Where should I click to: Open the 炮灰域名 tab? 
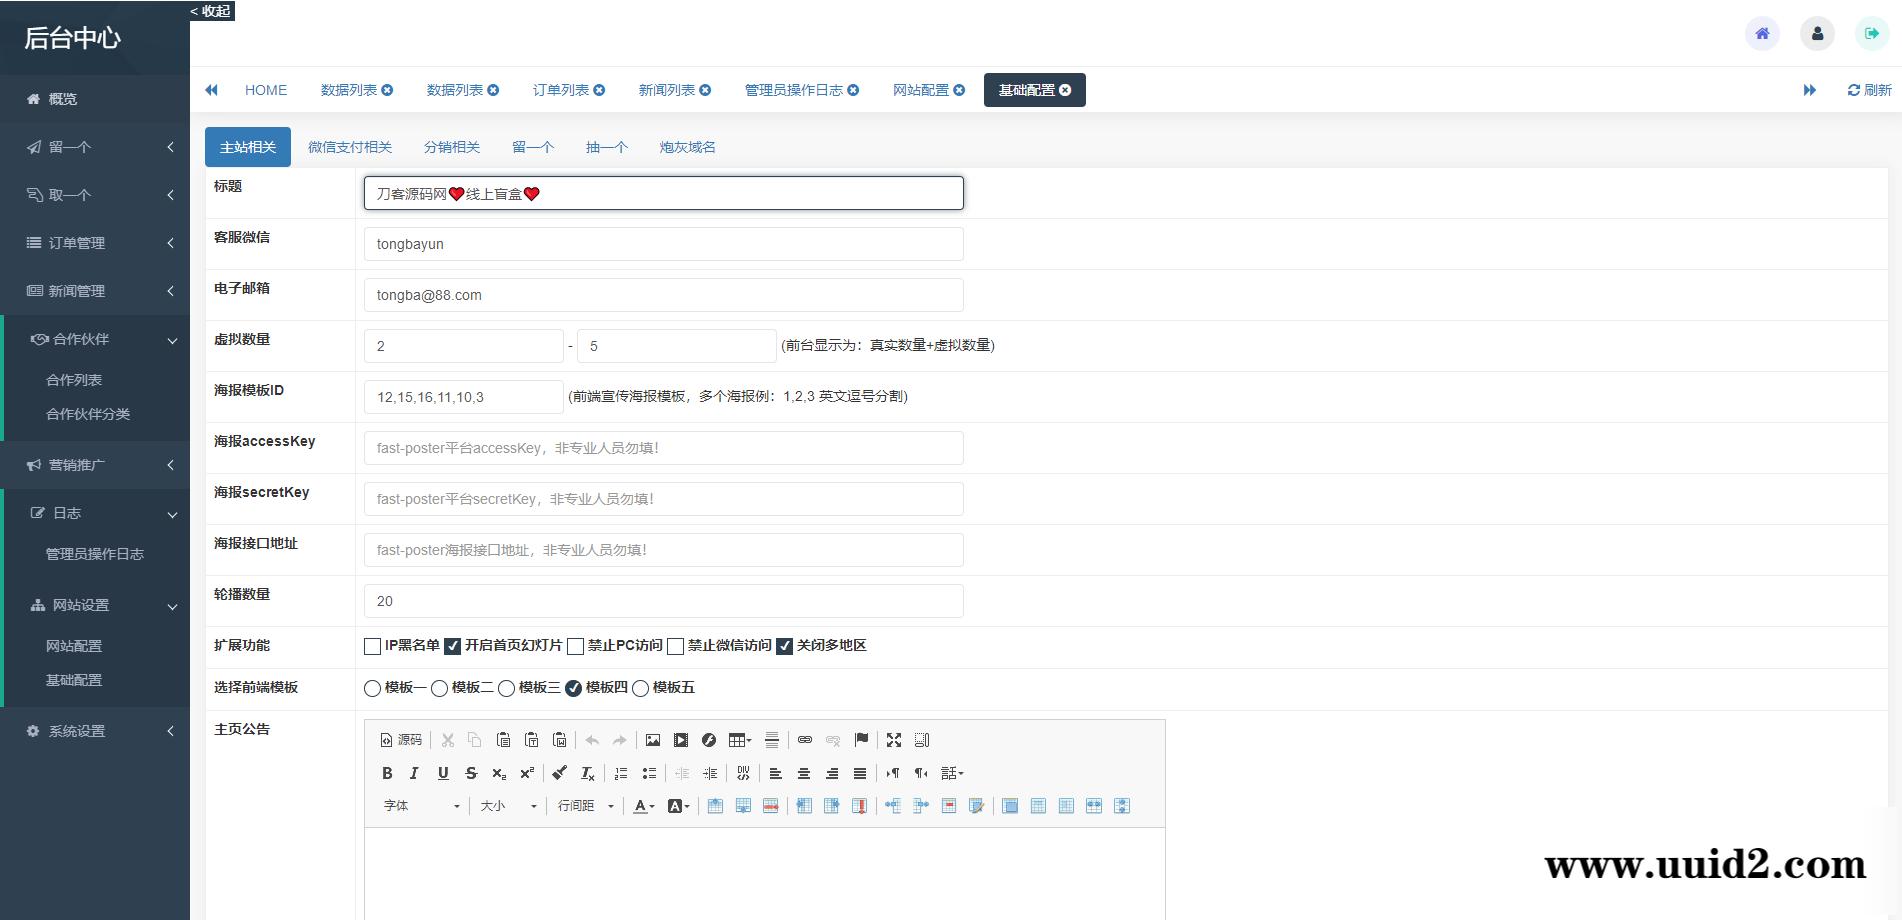coord(687,147)
